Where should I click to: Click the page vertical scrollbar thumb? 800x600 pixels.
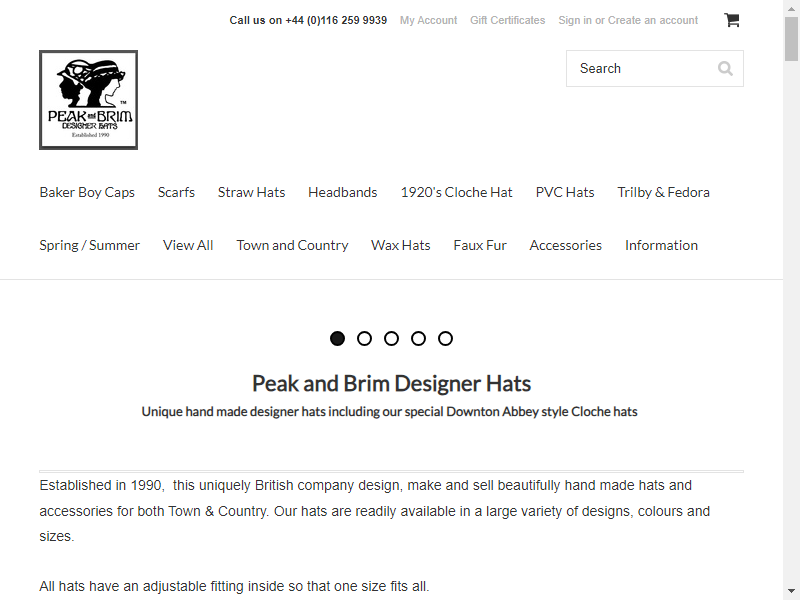791,39
